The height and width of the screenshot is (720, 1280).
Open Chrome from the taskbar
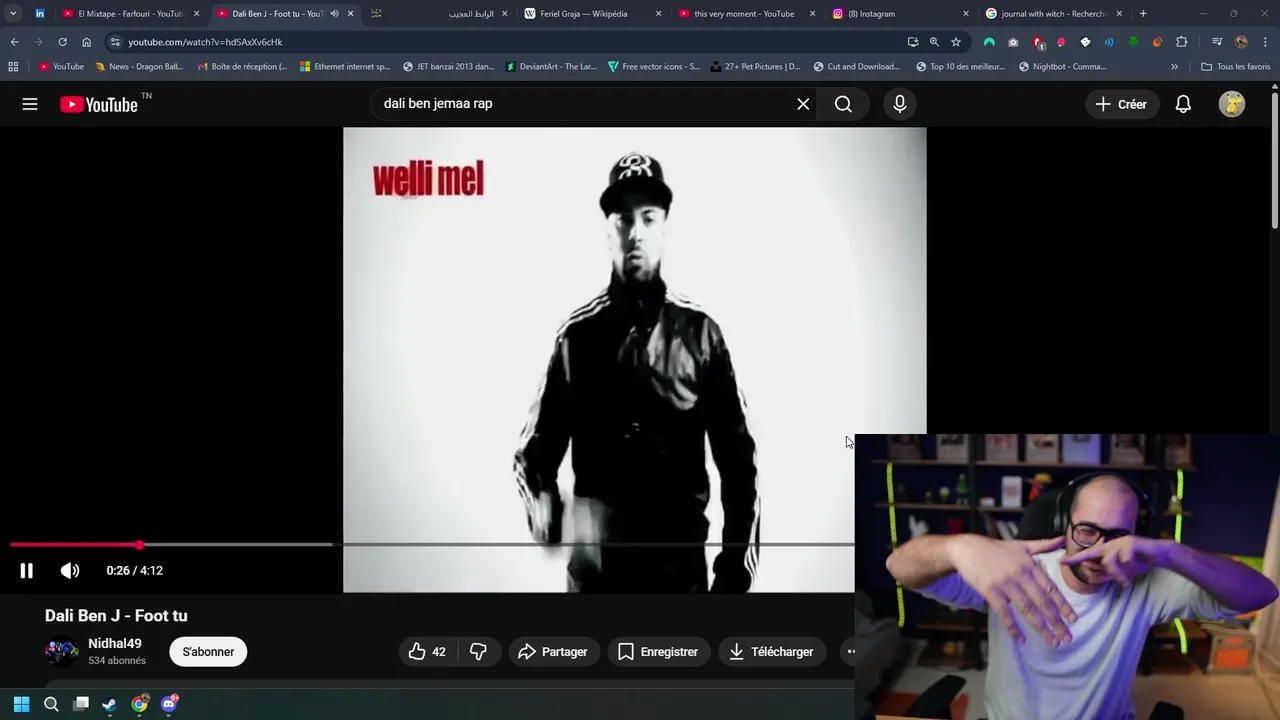coord(139,704)
